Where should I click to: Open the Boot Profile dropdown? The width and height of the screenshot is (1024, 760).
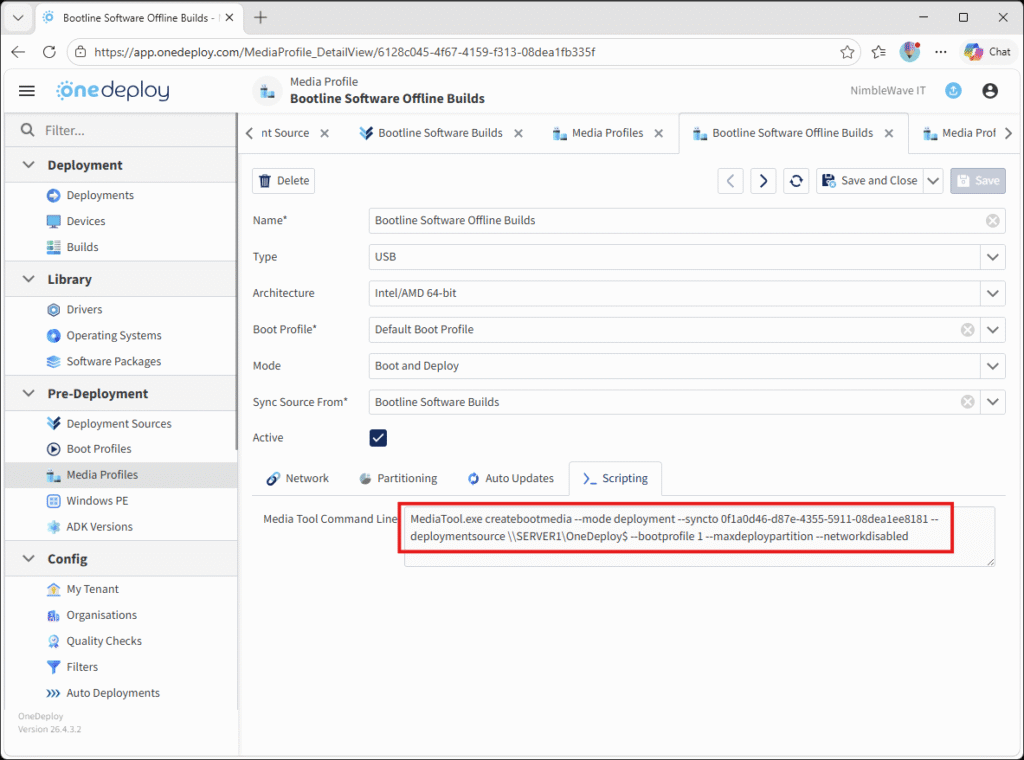point(993,330)
